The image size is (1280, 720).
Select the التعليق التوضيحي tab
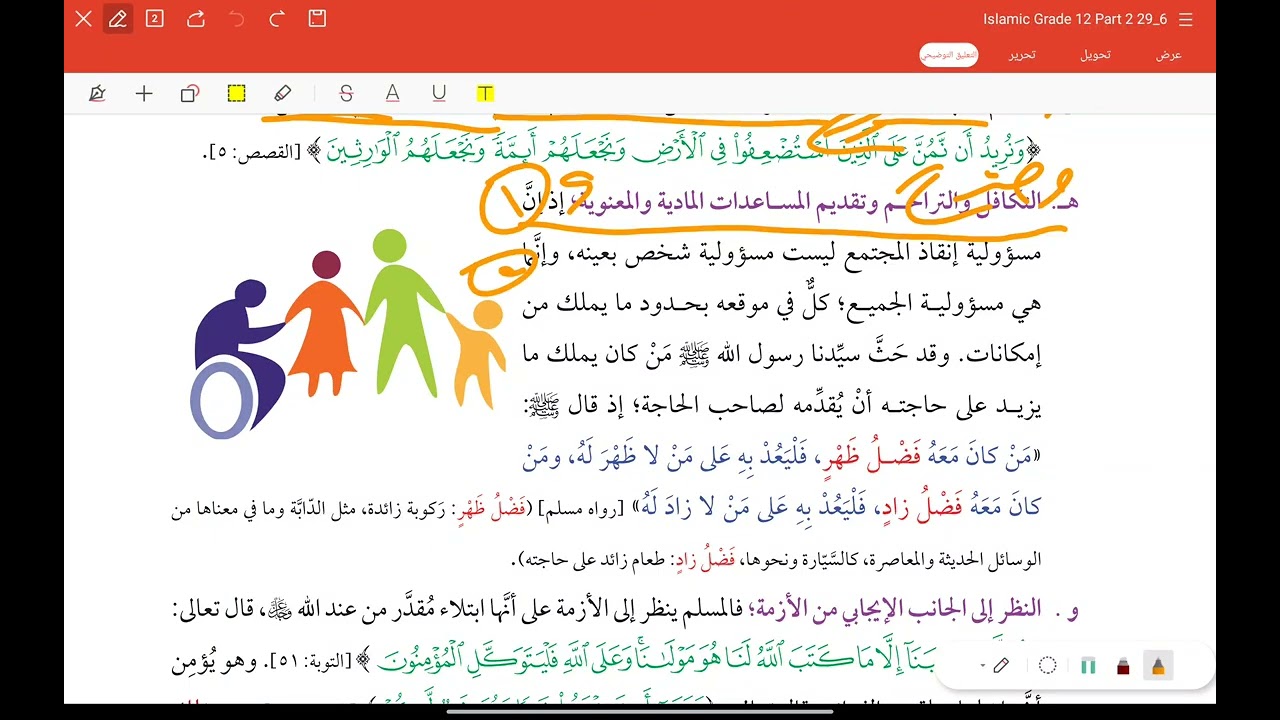click(x=948, y=55)
